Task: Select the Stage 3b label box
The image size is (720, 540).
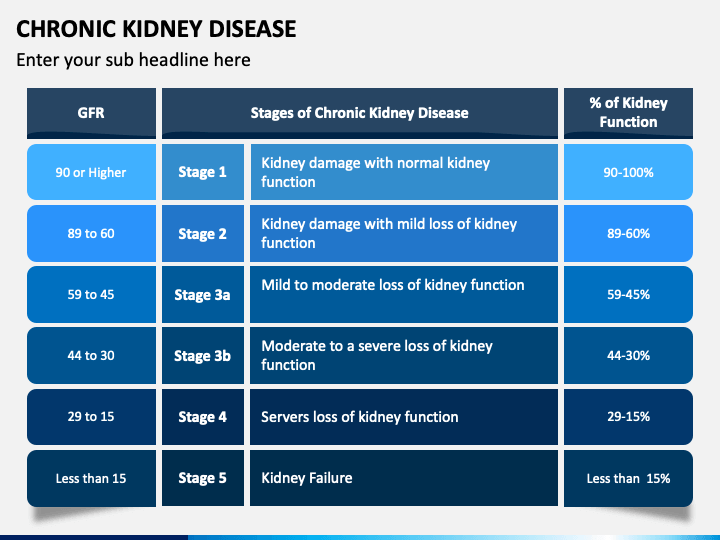Action: (x=202, y=355)
